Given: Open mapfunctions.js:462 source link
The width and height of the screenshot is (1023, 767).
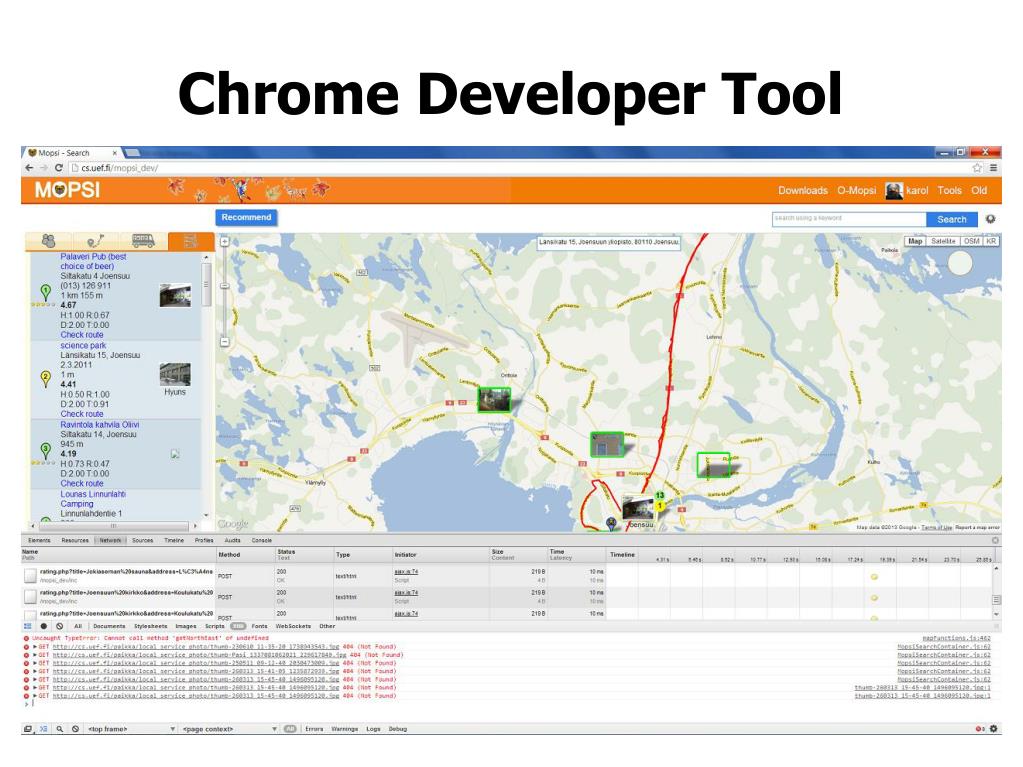Looking at the screenshot, I should coord(956,638).
